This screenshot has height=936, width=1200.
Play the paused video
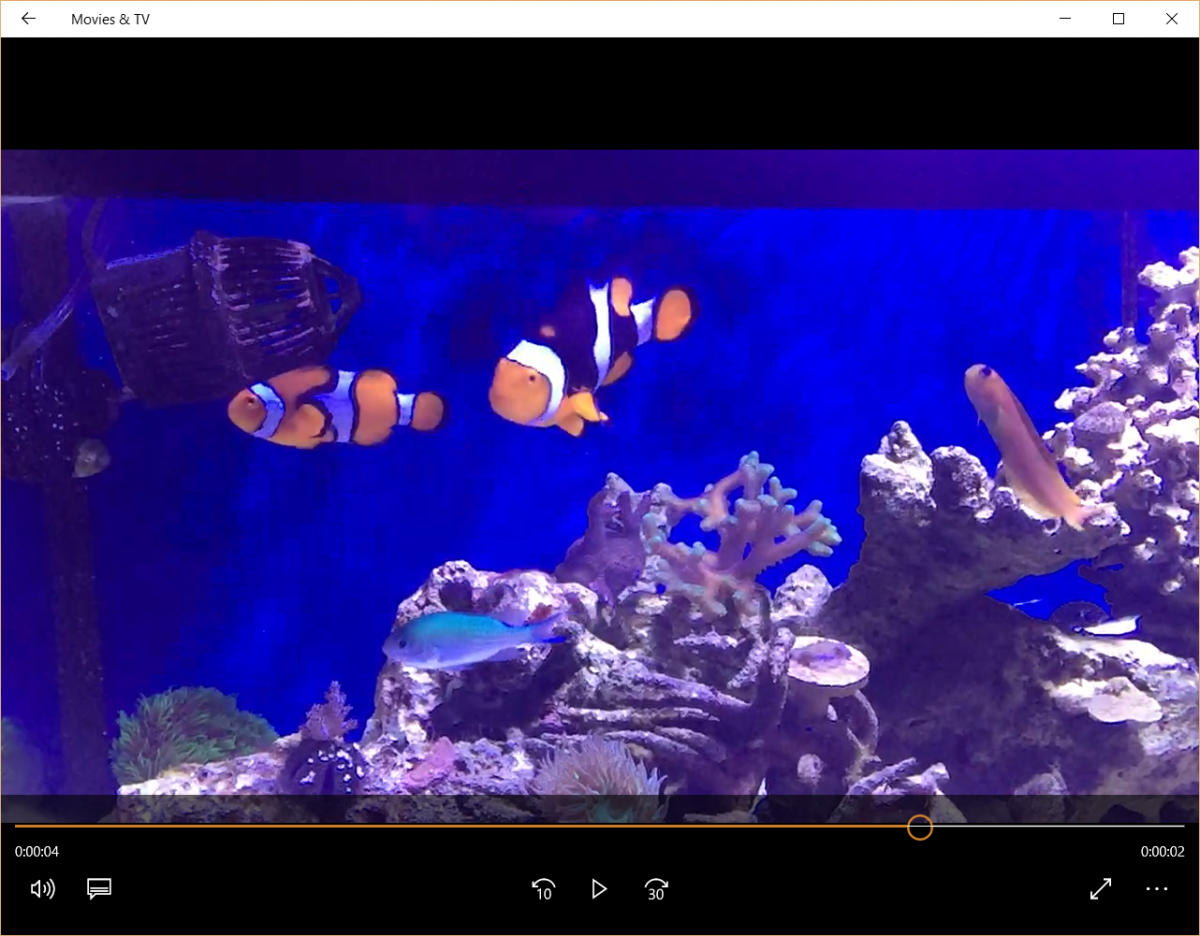tap(599, 888)
